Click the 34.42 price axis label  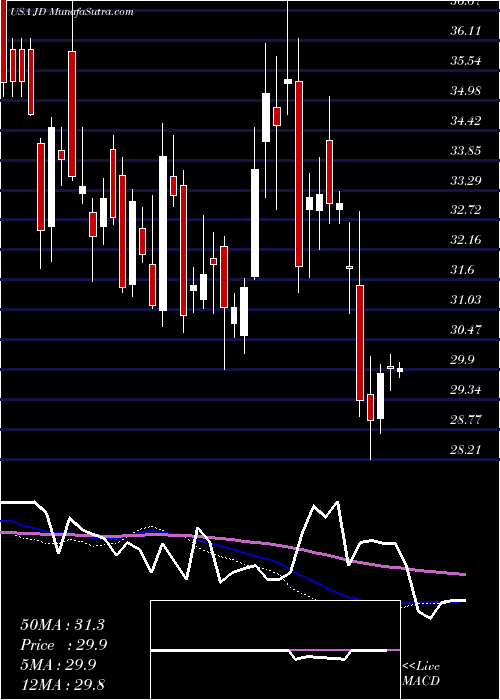tap(466, 121)
